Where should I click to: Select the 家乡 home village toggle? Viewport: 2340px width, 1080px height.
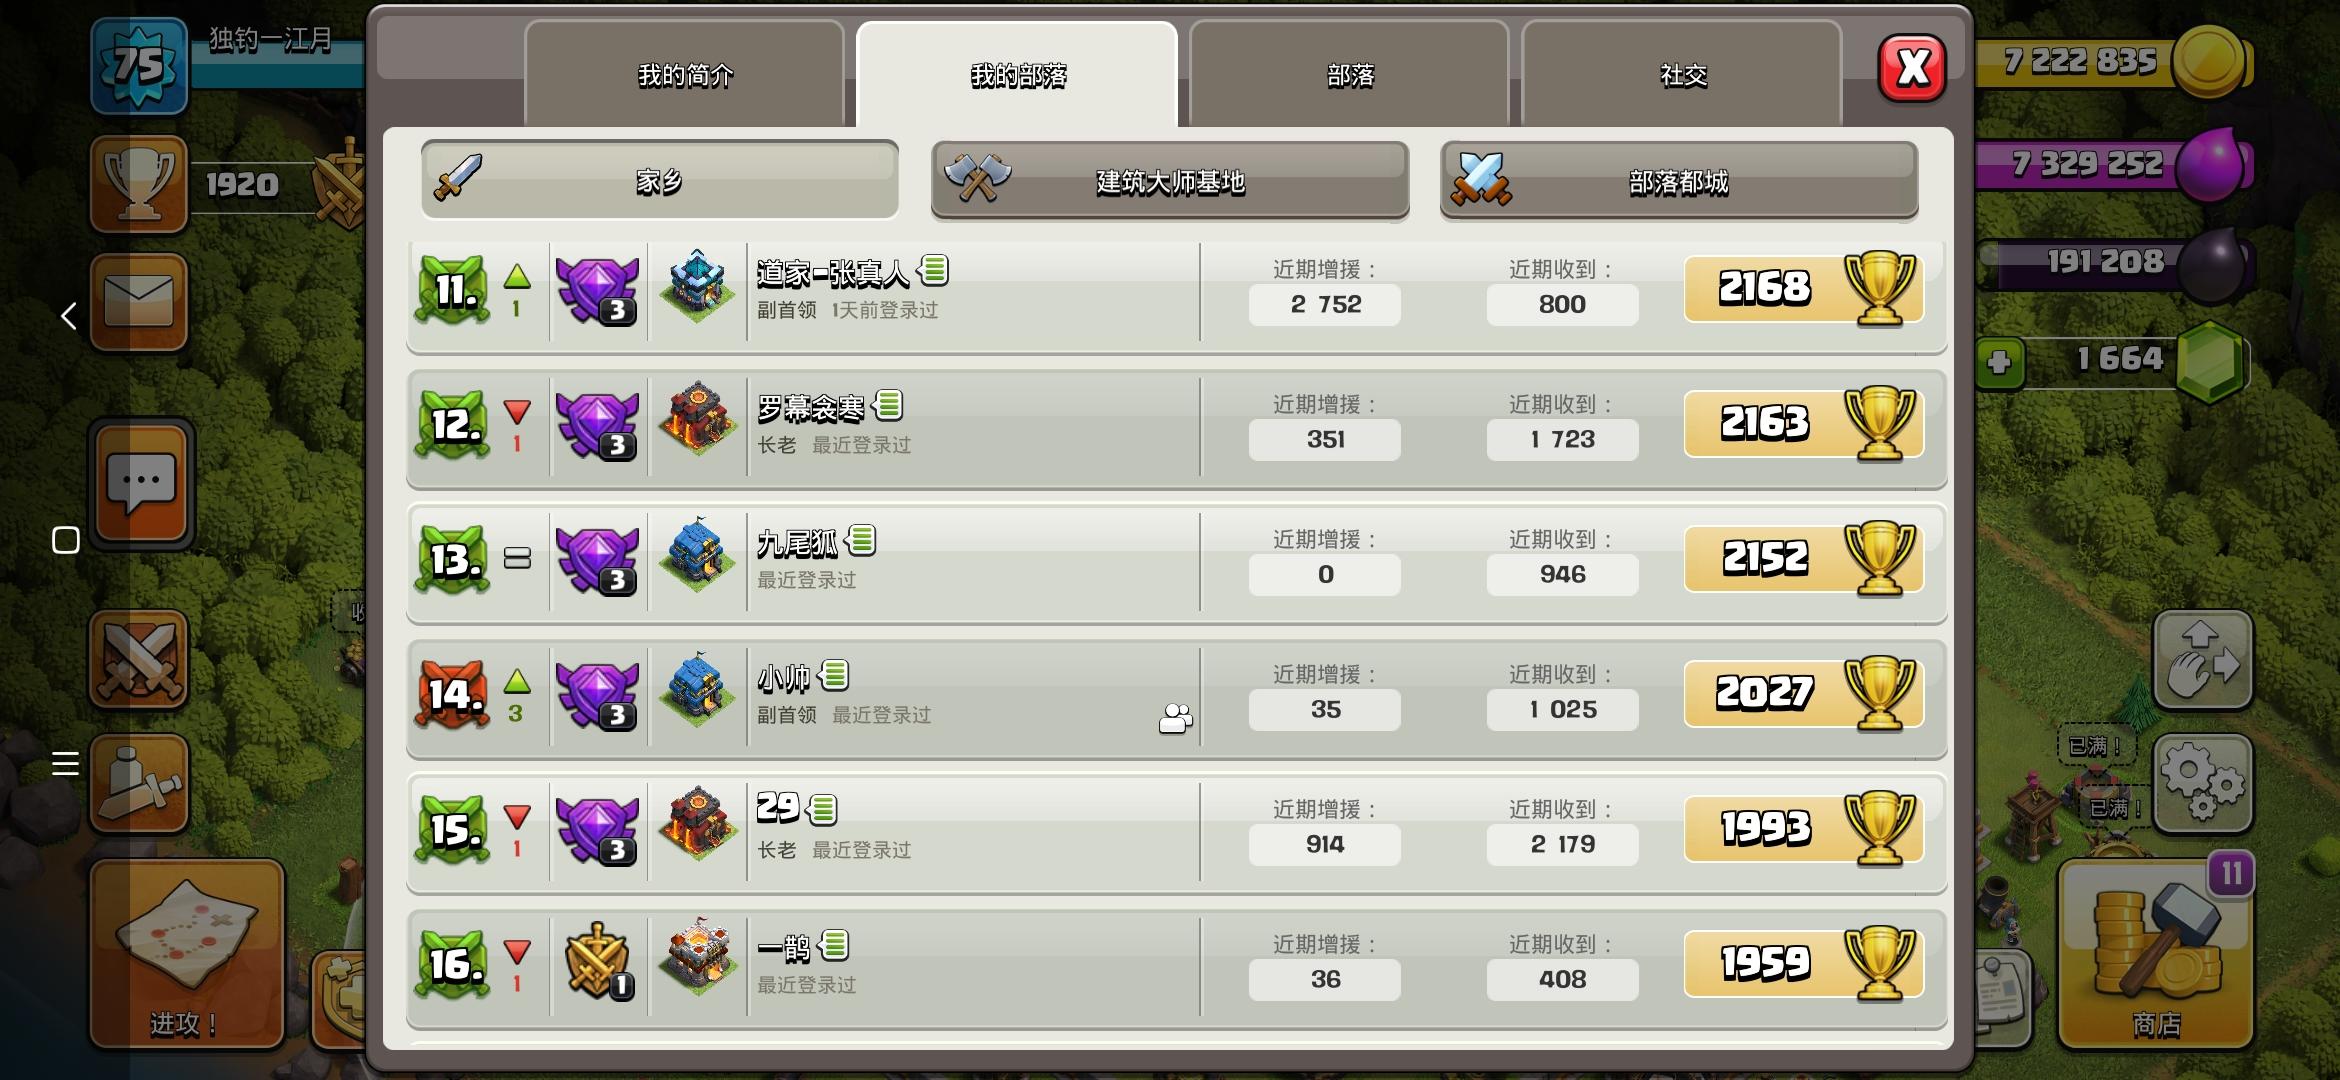tap(660, 180)
